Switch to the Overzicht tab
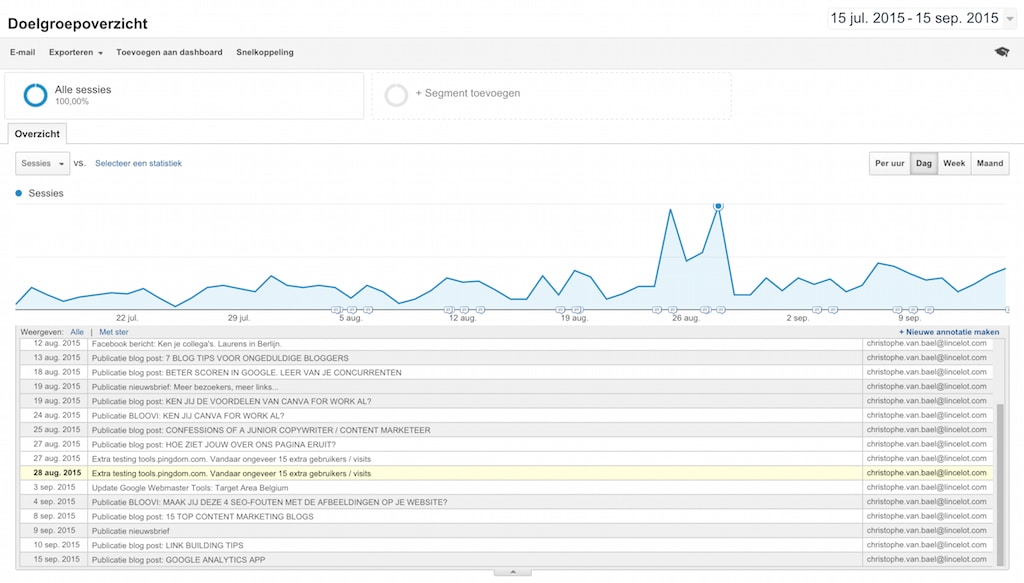1024x583 pixels. pos(37,134)
